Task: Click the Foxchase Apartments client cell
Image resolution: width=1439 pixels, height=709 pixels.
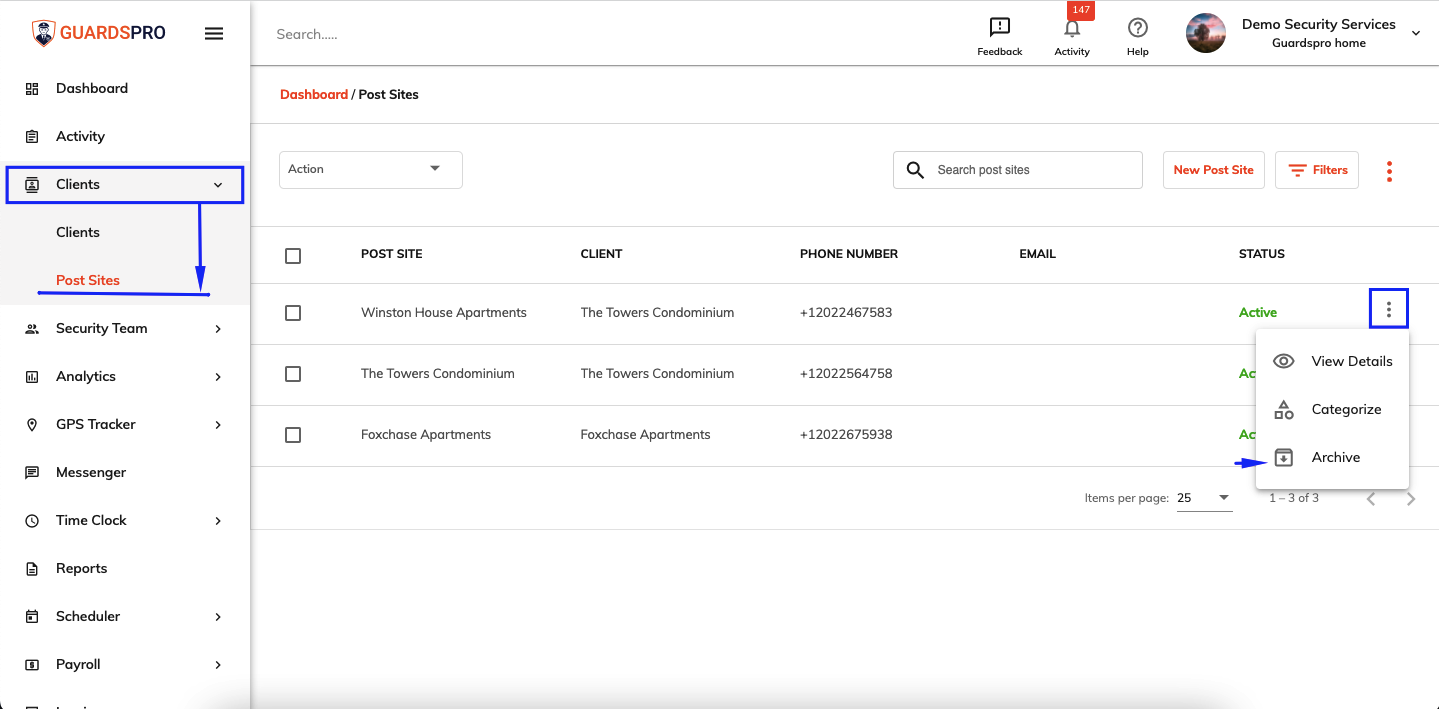Action: coord(646,434)
